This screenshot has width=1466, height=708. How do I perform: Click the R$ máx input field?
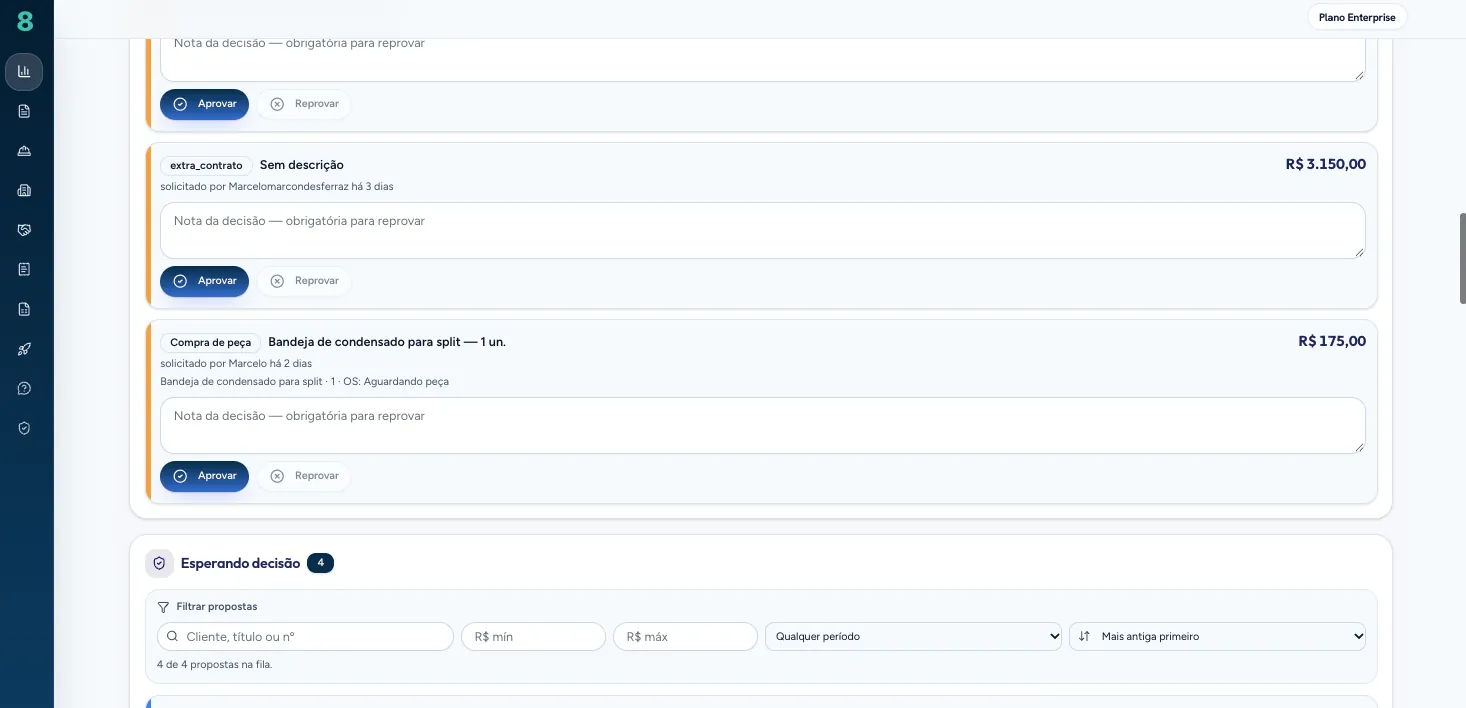[x=685, y=637]
